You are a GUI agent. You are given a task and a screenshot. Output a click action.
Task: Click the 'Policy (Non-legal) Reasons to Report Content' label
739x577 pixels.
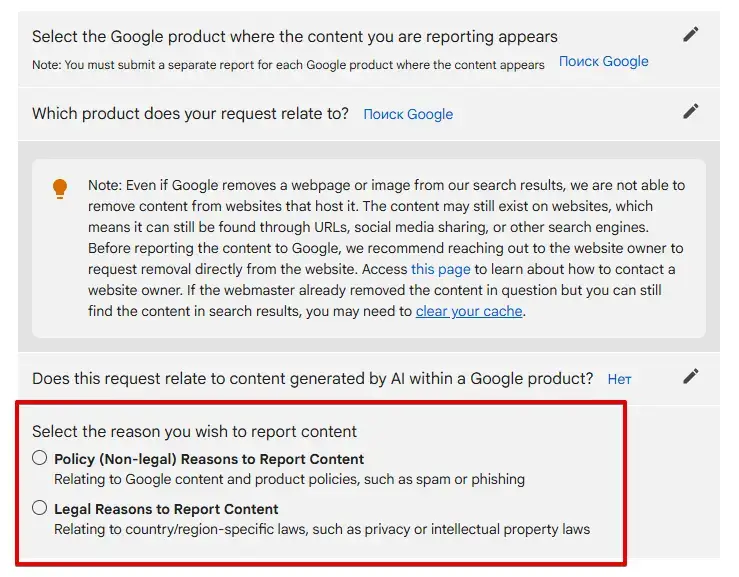[x=209, y=459]
